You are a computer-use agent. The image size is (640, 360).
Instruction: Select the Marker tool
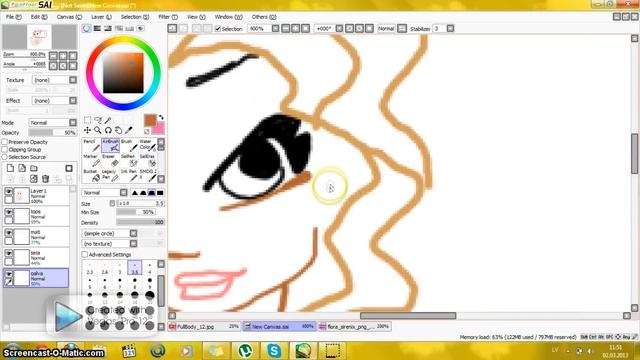pos(91,160)
